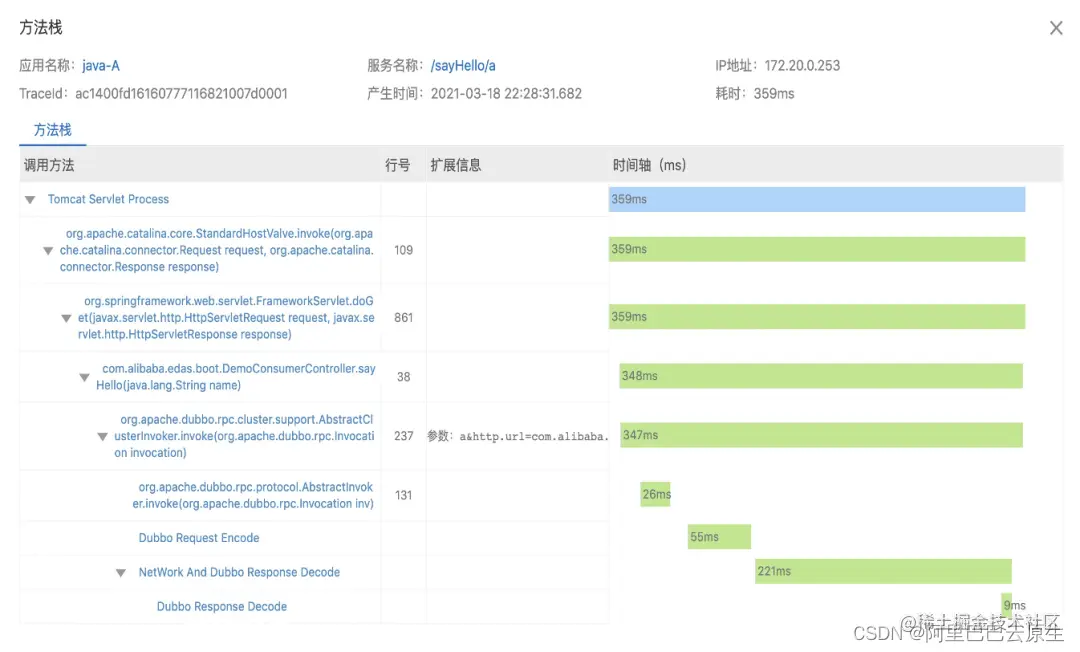Open the java-A application link

[101, 66]
